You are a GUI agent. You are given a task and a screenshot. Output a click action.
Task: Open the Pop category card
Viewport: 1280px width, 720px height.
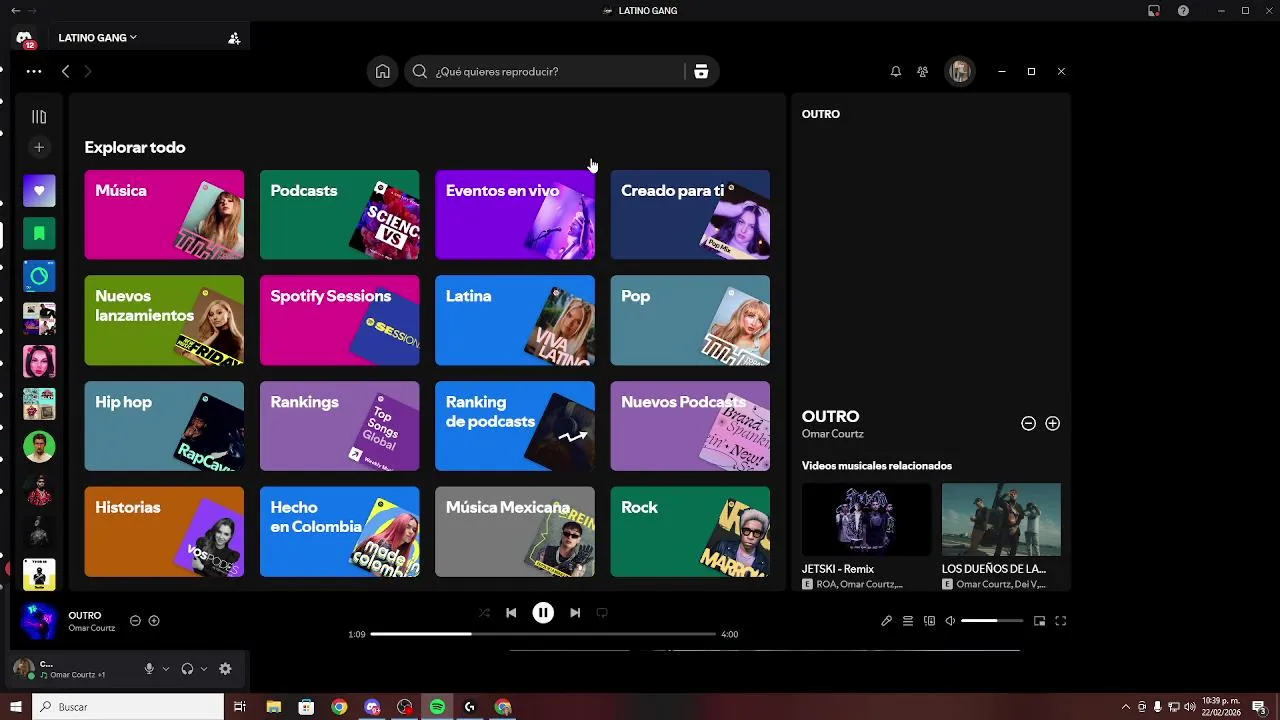[x=690, y=320]
